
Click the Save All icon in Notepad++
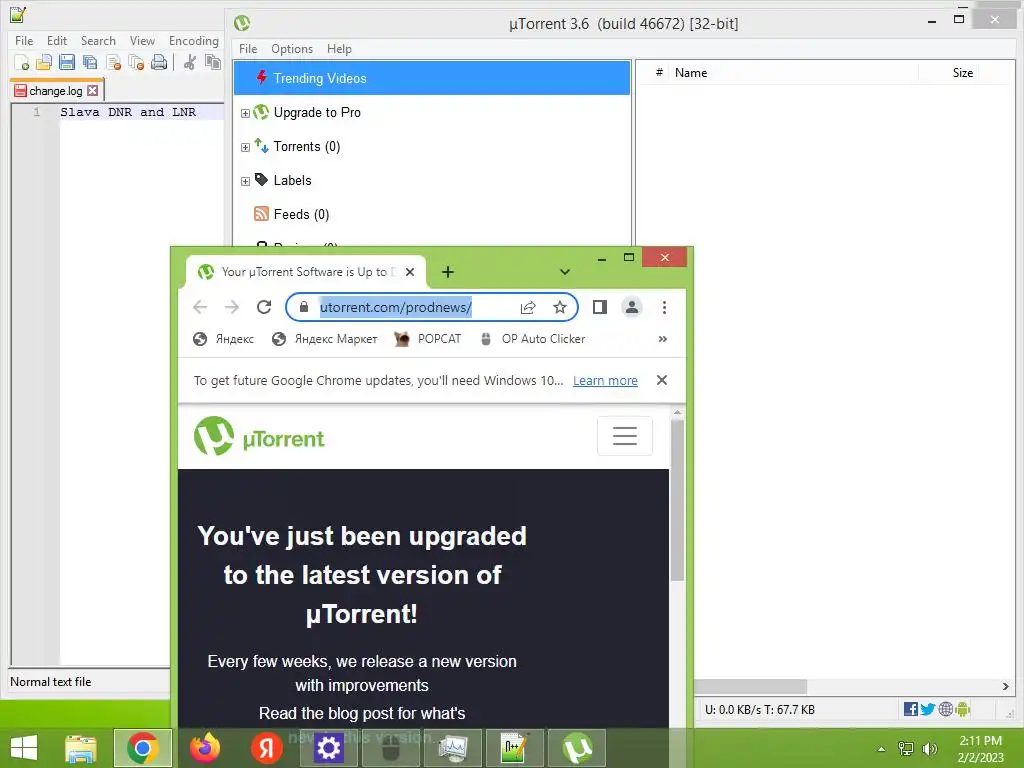click(x=89, y=63)
